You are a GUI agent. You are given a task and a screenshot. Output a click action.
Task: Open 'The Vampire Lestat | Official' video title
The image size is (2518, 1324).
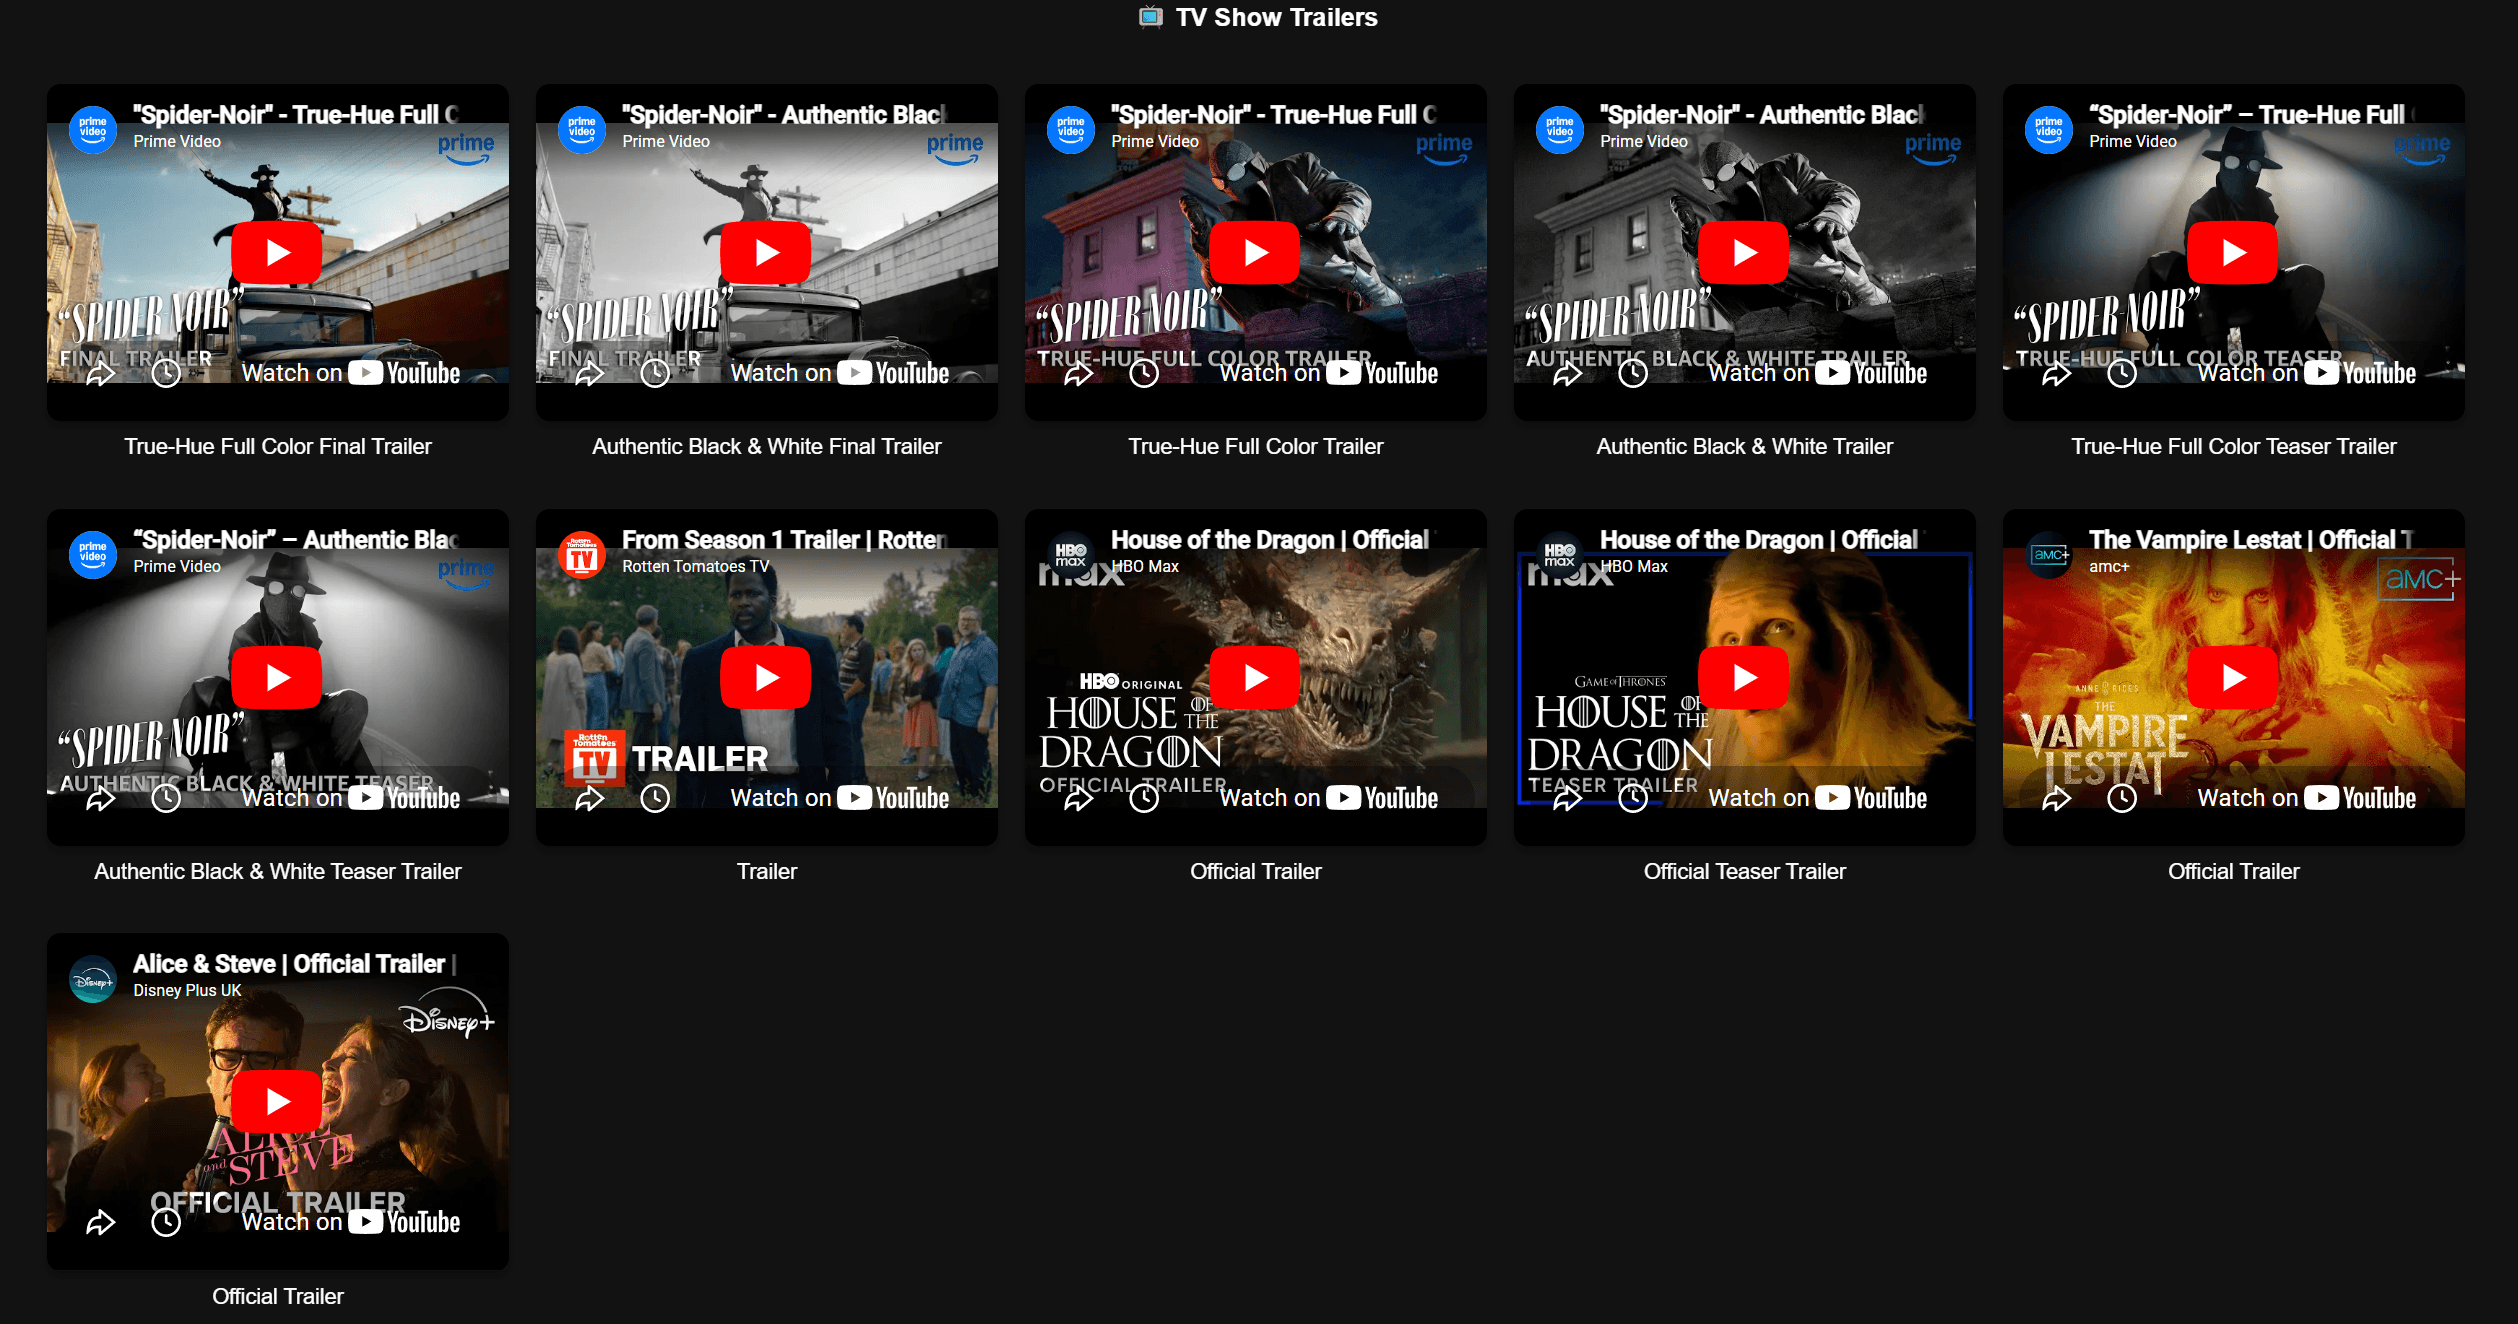[2251, 540]
